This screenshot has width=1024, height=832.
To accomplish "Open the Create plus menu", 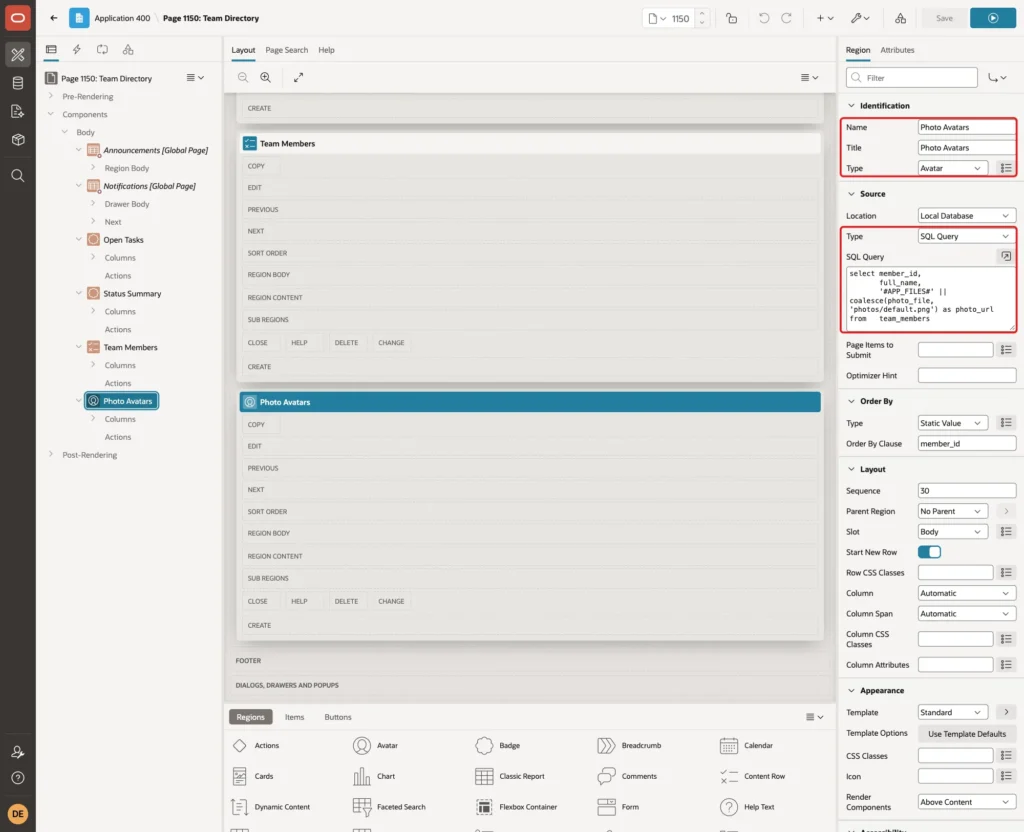I will click(x=825, y=18).
